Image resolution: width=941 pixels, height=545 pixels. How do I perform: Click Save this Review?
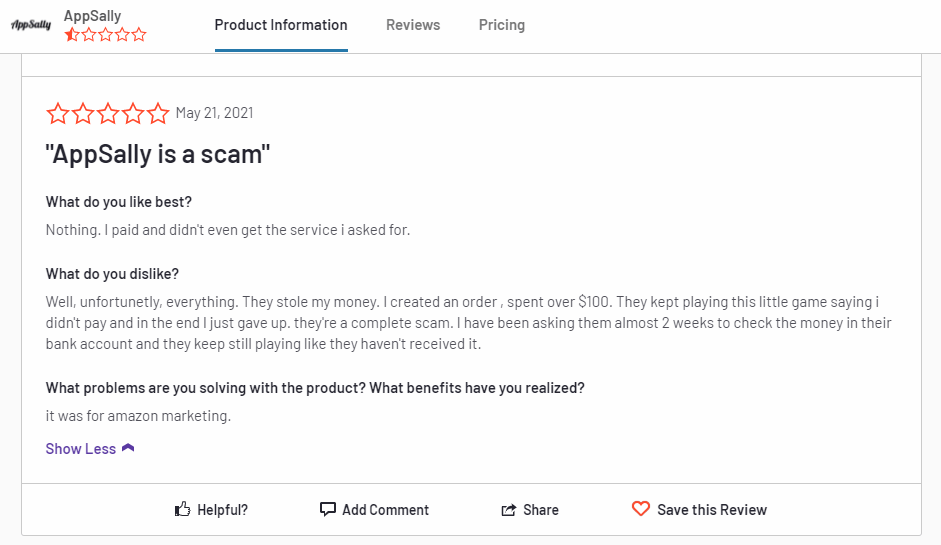[712, 510]
